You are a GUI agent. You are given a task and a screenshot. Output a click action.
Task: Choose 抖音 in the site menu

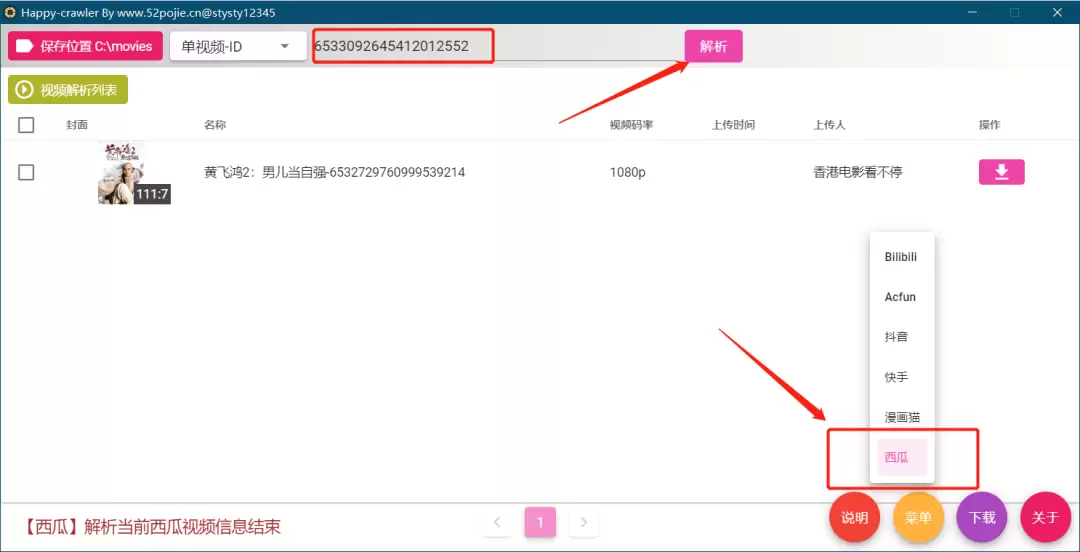(x=902, y=337)
